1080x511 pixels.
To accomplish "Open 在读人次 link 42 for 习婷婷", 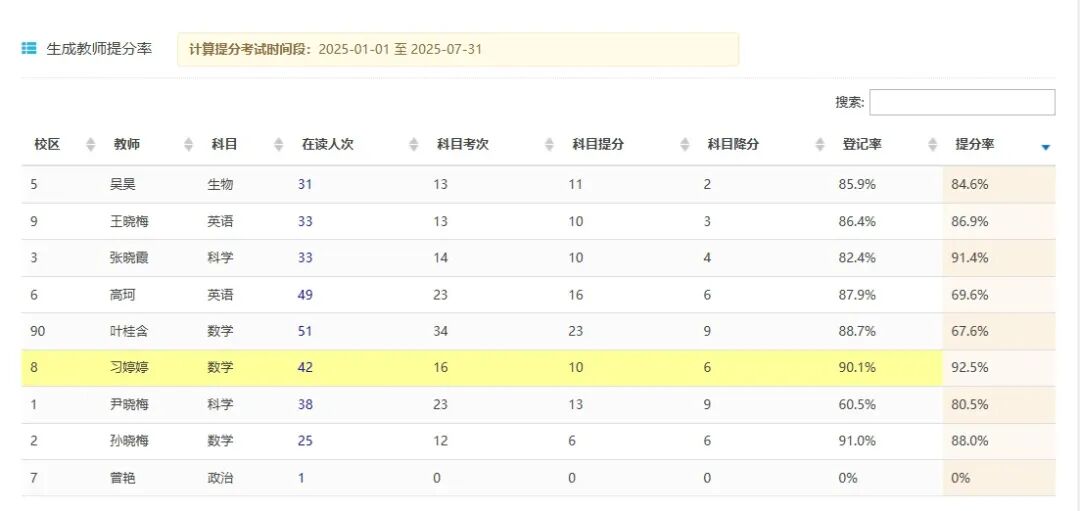I will [305, 367].
